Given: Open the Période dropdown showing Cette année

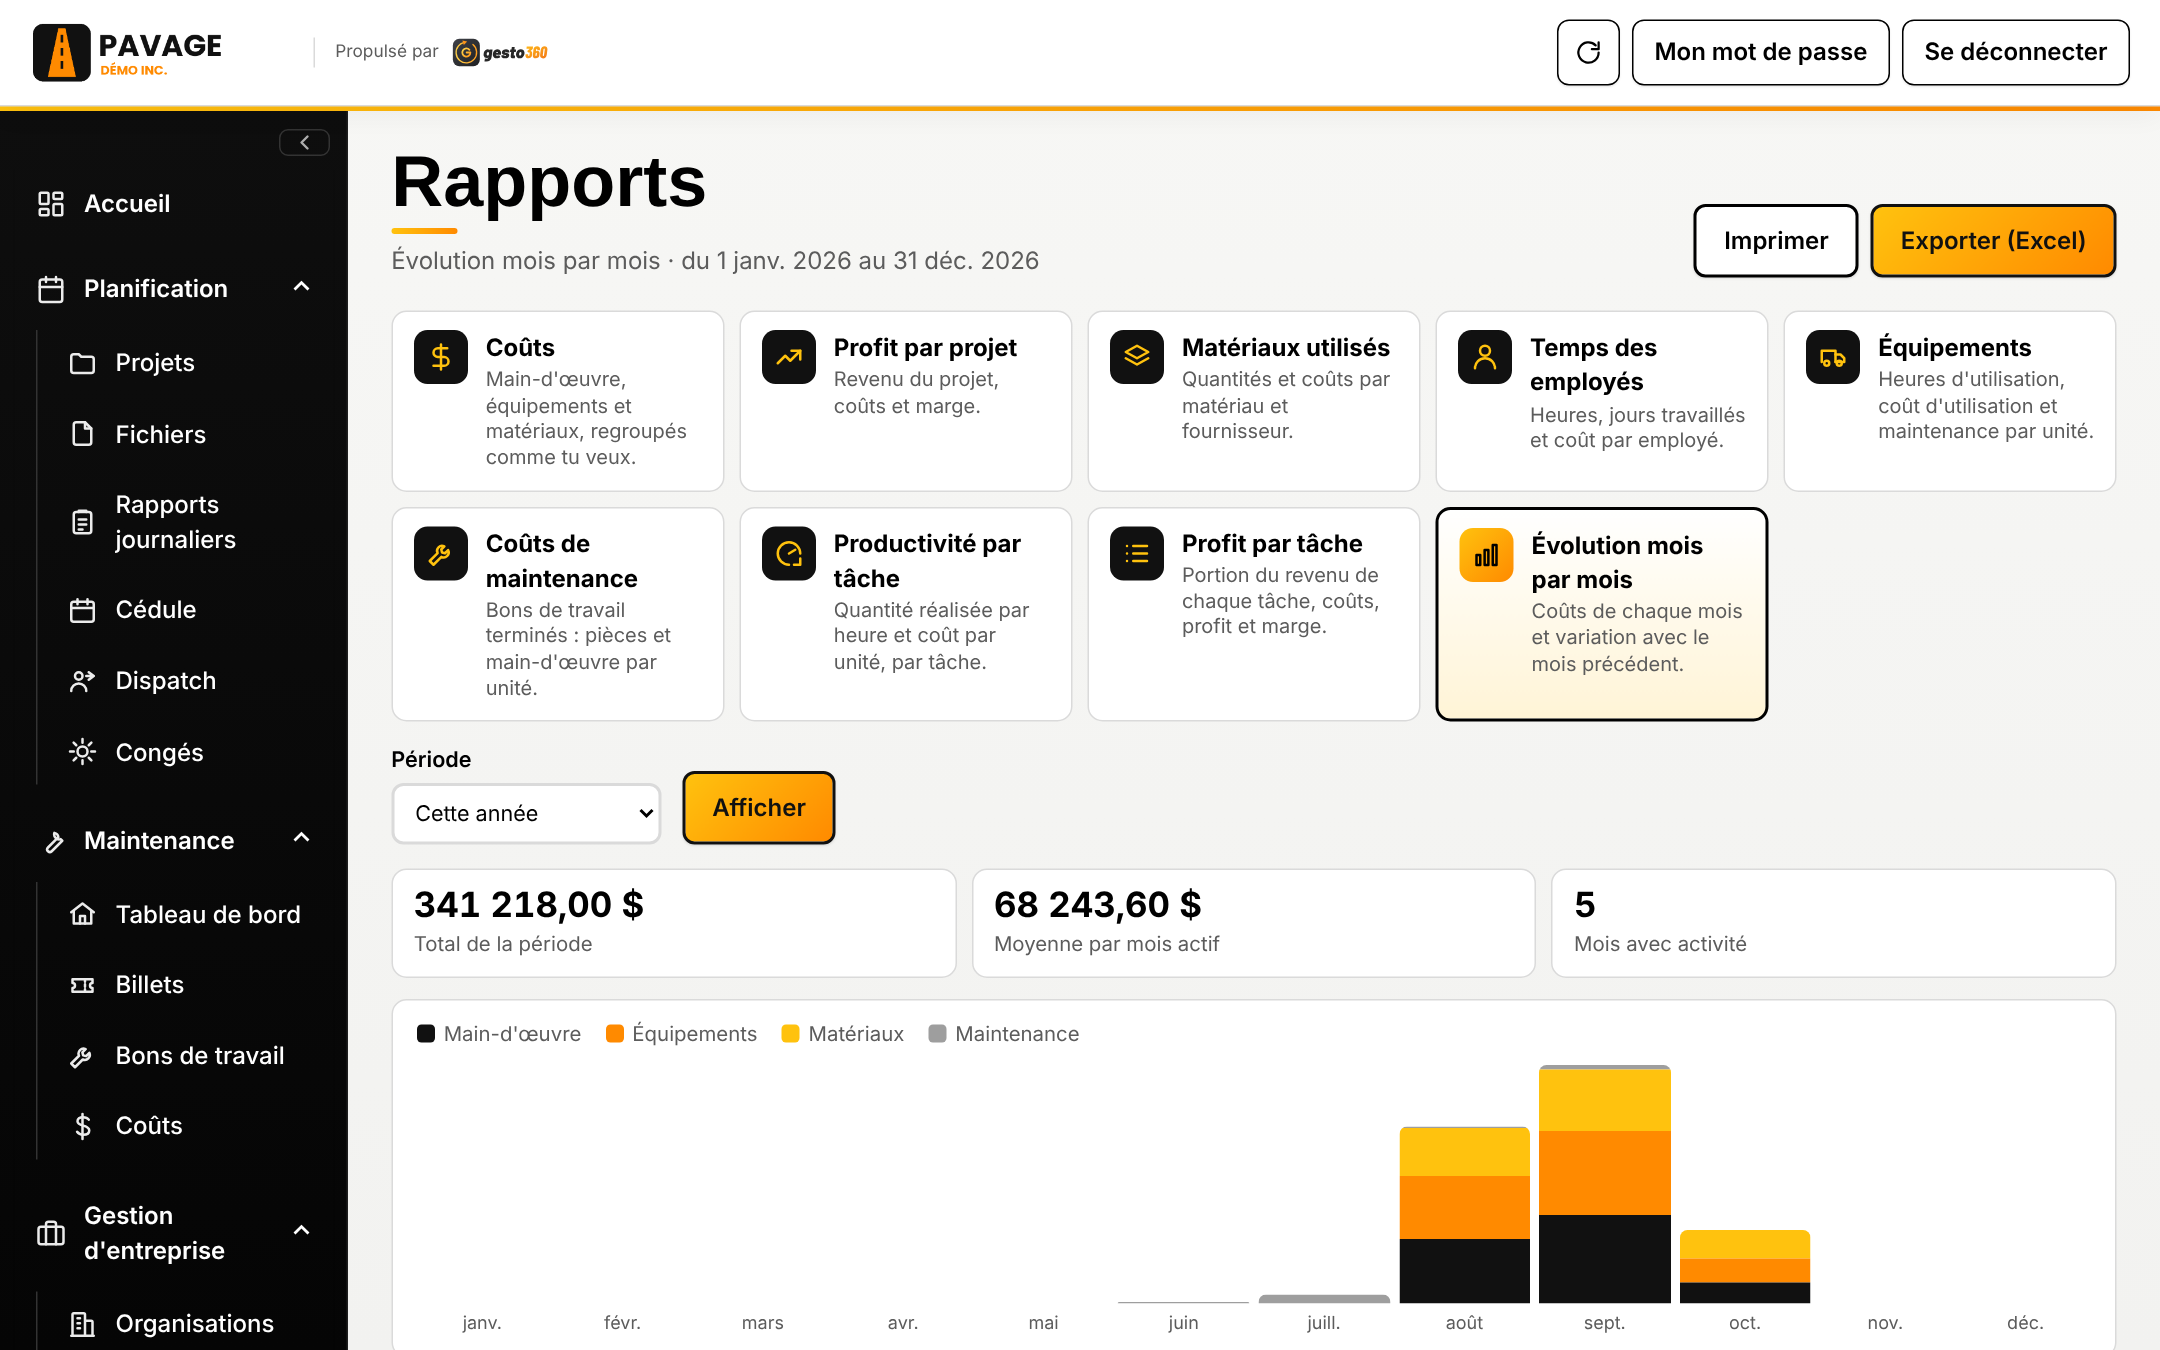Looking at the screenshot, I should [x=527, y=814].
